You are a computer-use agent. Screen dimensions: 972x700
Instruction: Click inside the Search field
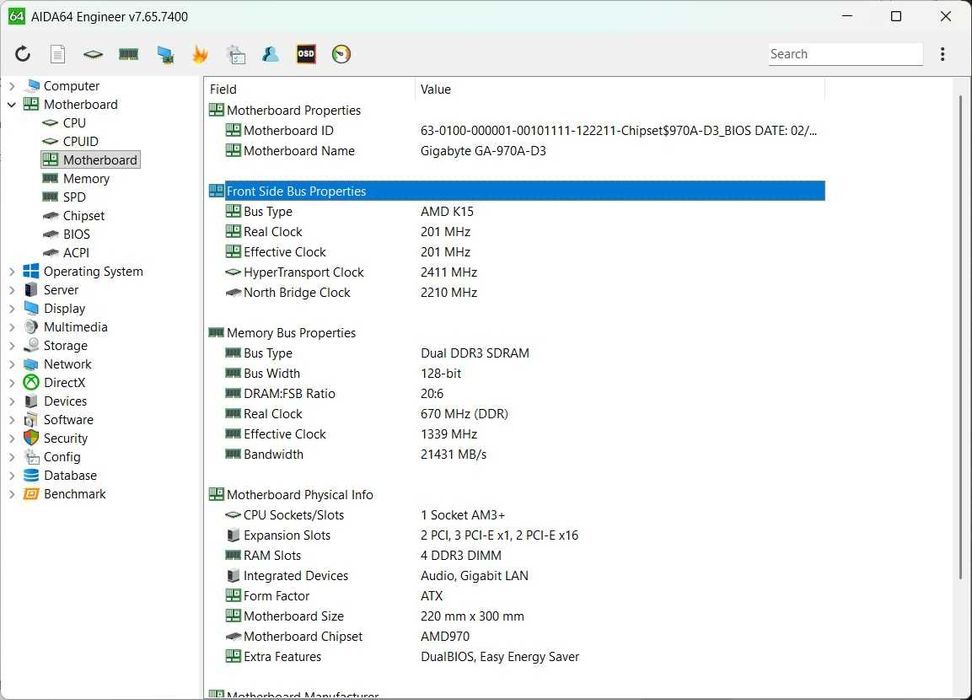[846, 54]
